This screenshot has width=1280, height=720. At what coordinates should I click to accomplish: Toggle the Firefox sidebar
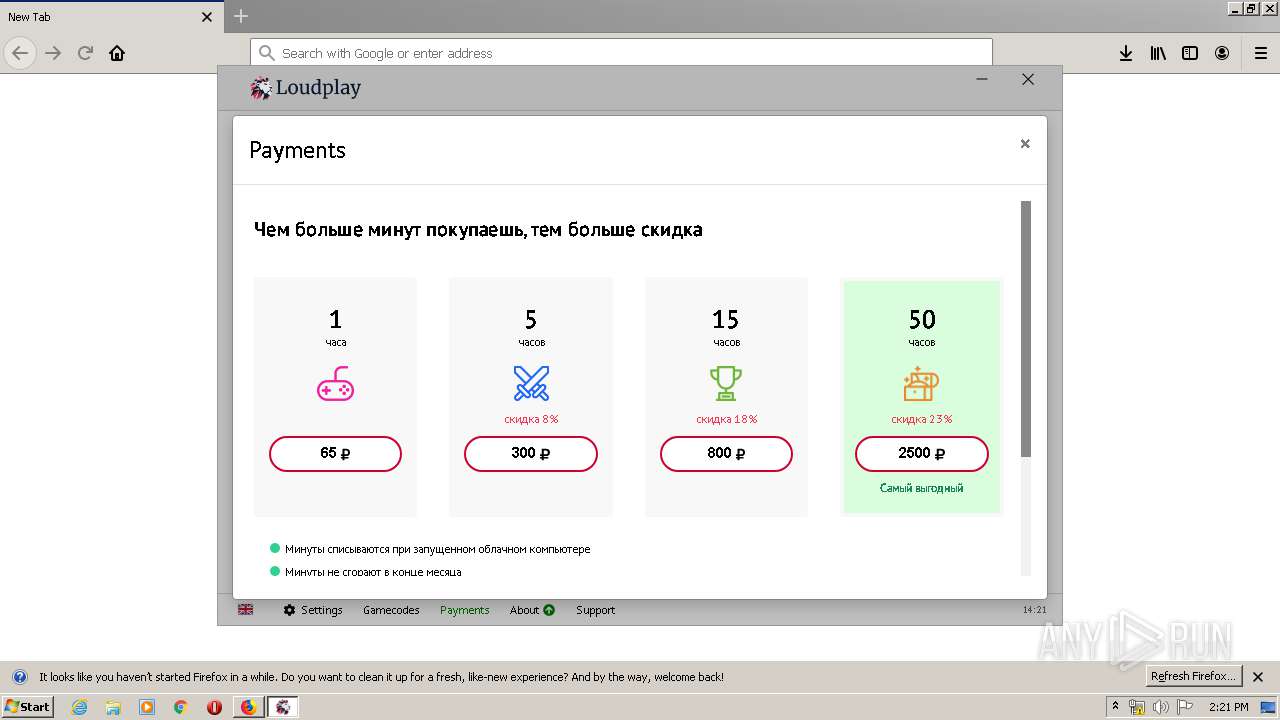point(1190,53)
